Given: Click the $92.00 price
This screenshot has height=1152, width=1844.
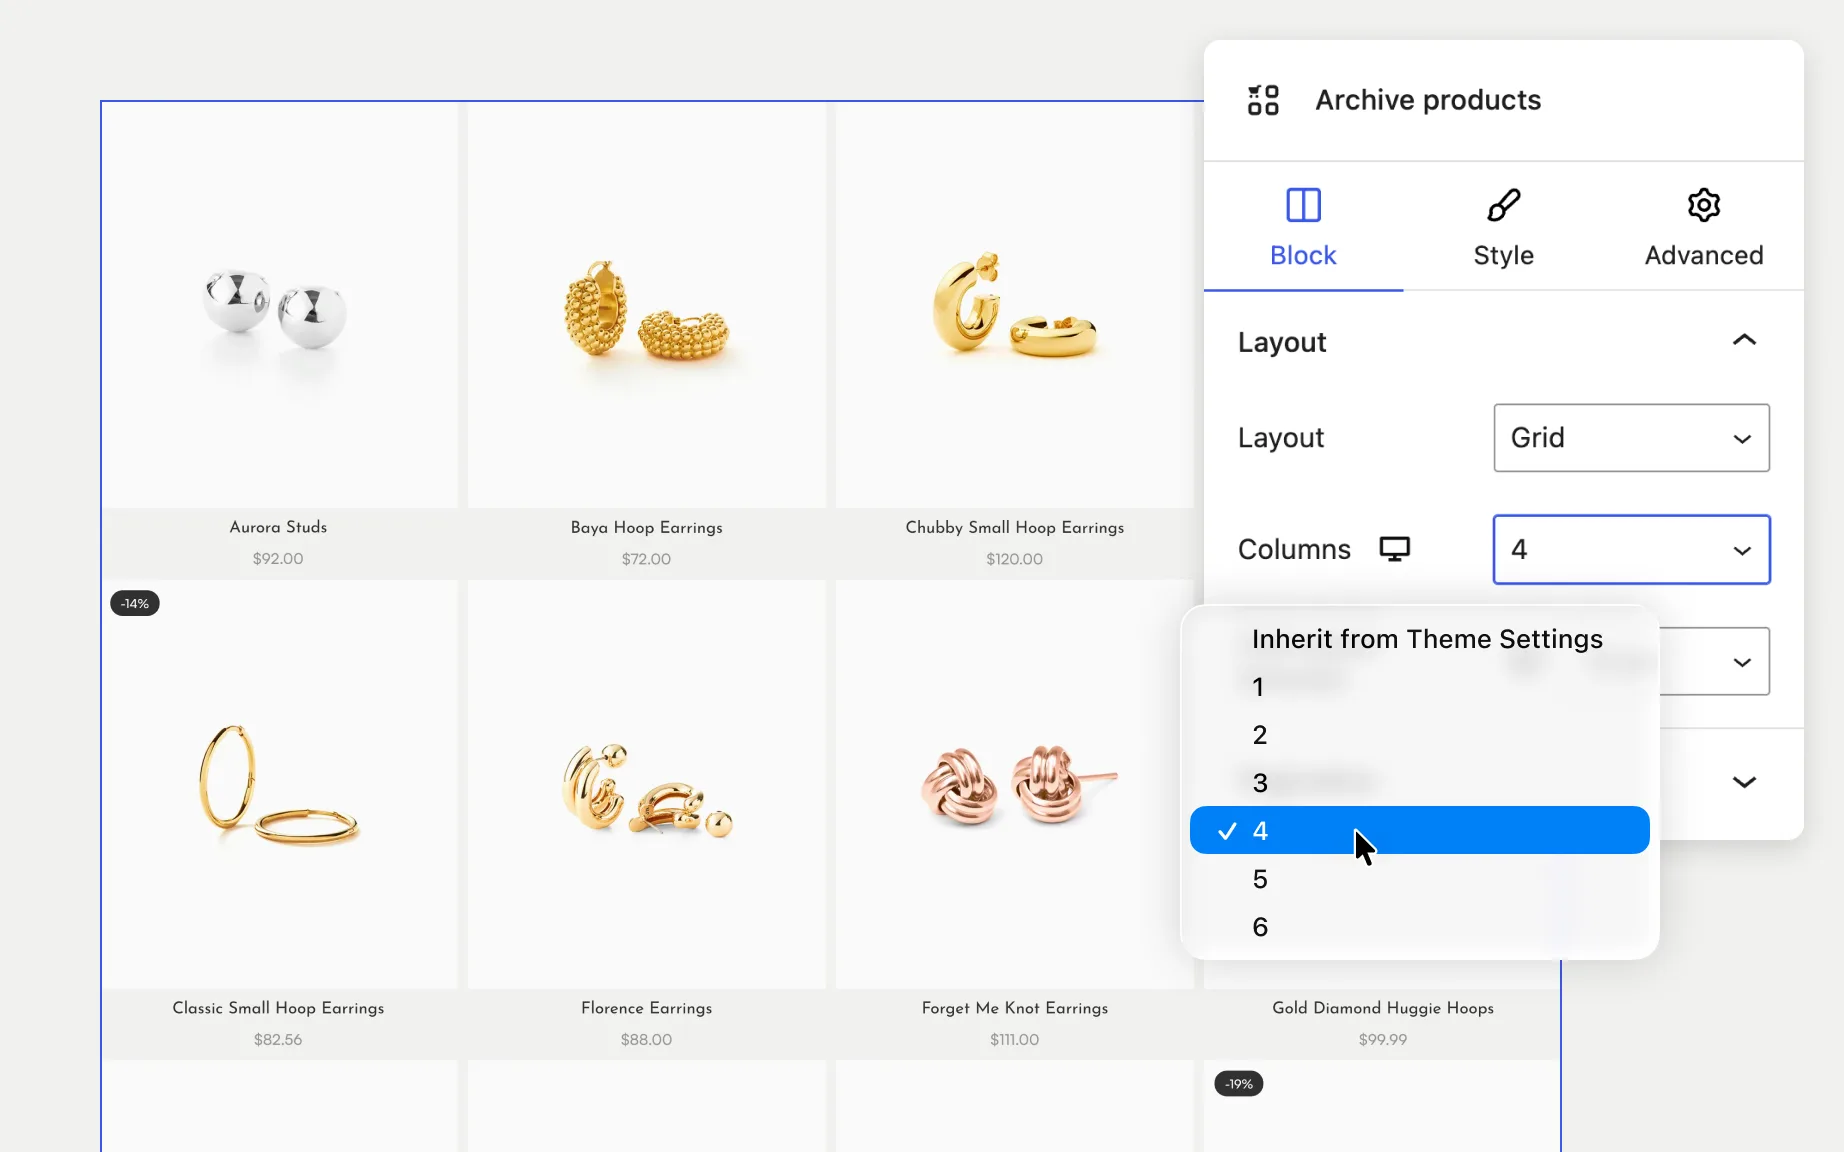Looking at the screenshot, I should coord(278,559).
